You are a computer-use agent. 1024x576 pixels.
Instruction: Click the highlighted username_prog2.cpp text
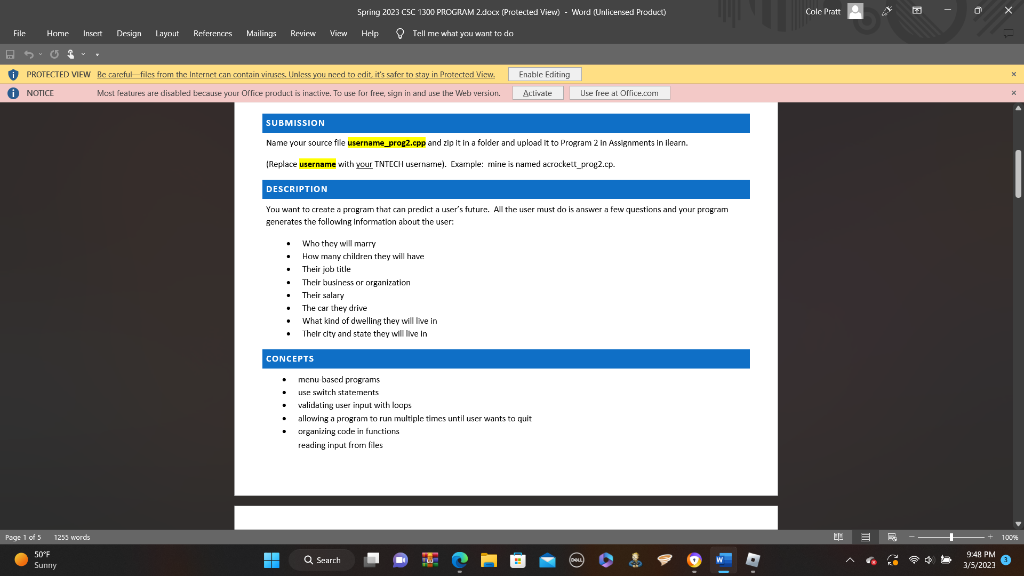(x=386, y=142)
